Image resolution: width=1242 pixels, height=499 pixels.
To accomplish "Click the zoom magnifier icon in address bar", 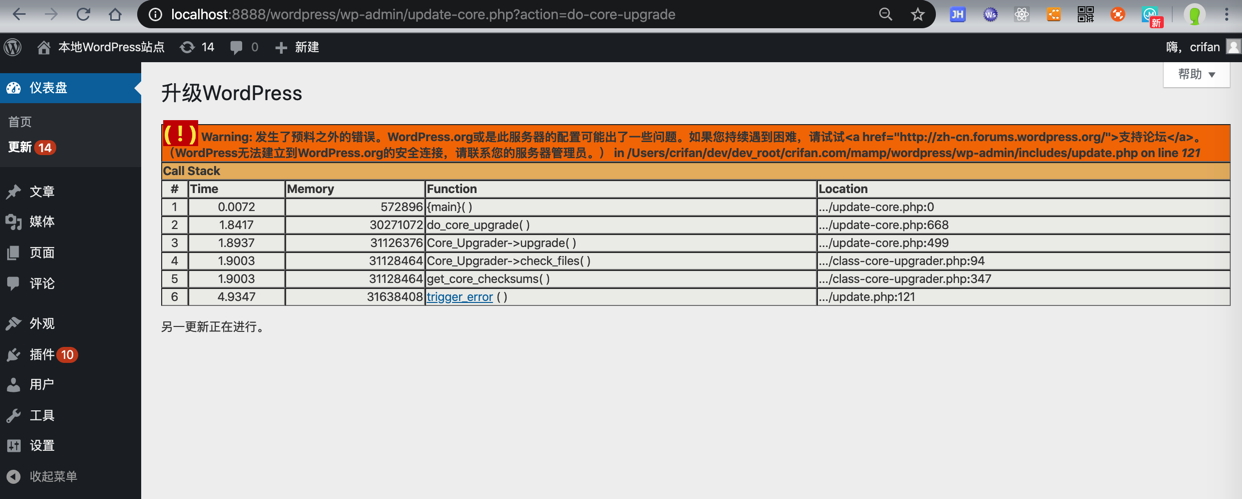I will [x=885, y=15].
